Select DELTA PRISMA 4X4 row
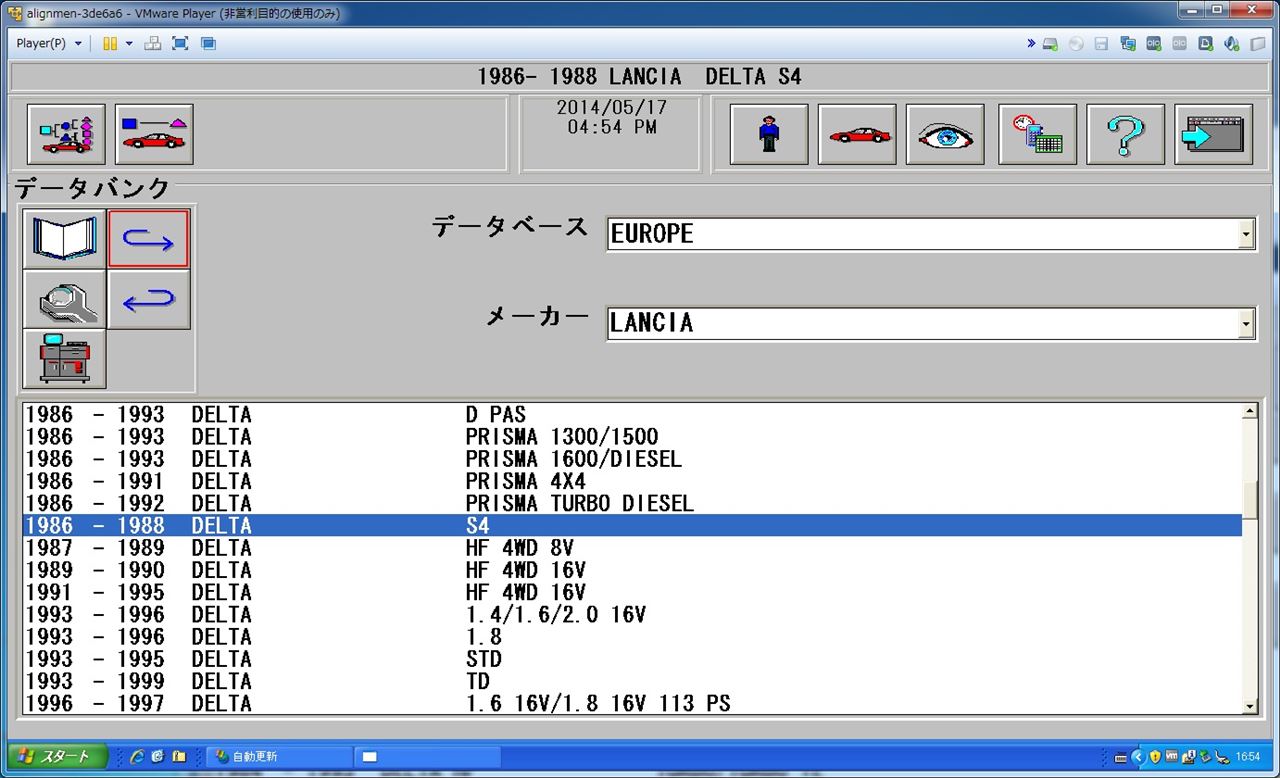The width and height of the screenshot is (1280, 778). (x=632, y=481)
